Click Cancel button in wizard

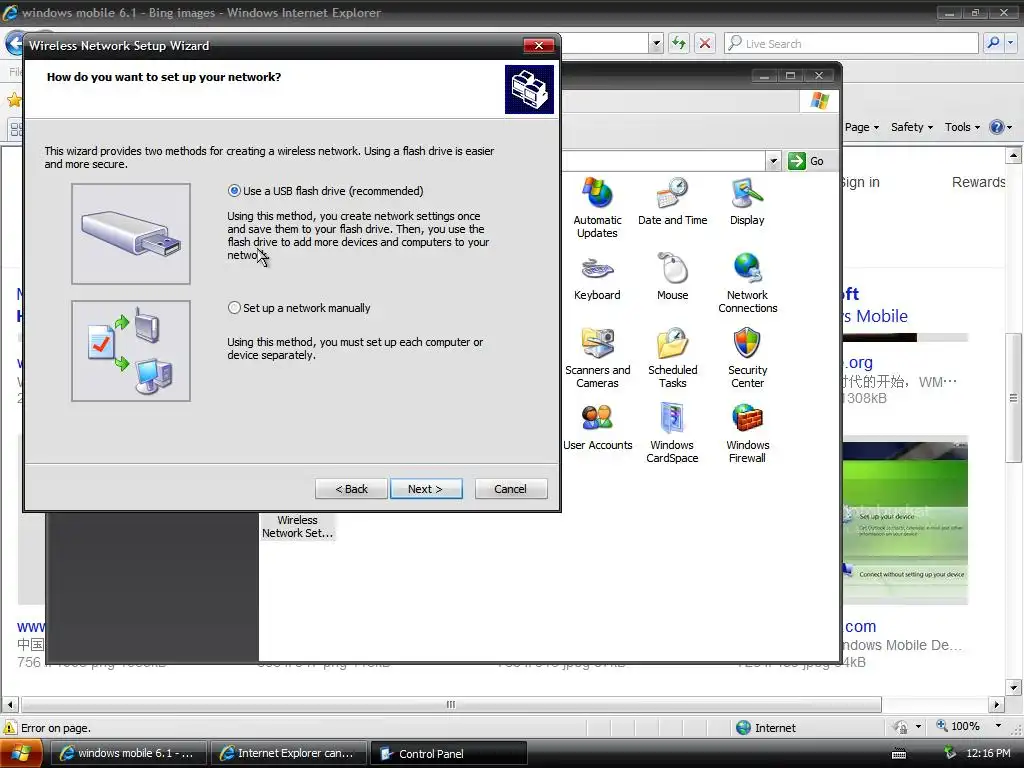(511, 488)
